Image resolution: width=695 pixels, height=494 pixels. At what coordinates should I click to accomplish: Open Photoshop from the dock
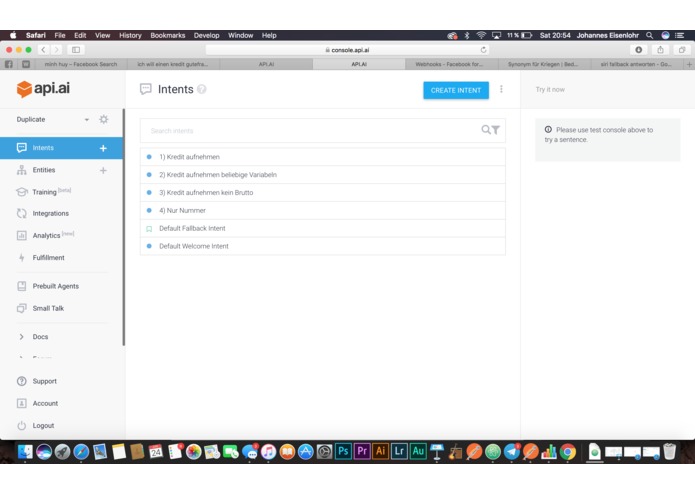343,451
